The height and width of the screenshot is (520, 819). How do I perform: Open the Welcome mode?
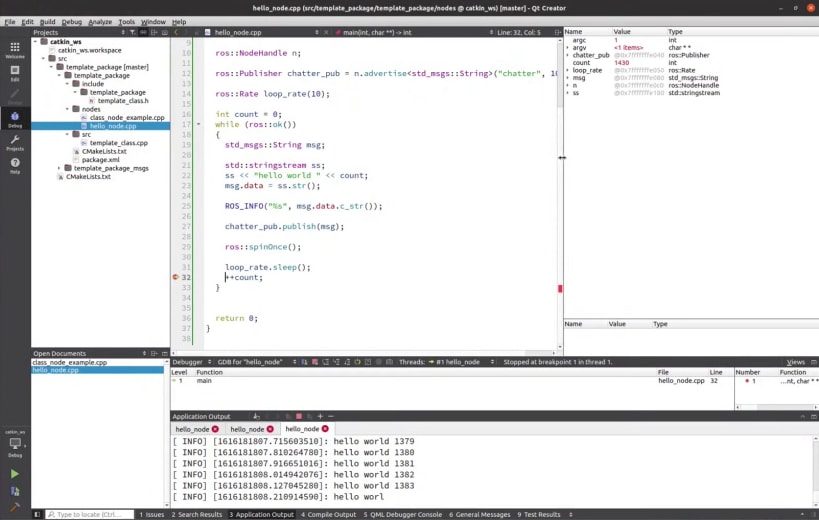point(15,50)
